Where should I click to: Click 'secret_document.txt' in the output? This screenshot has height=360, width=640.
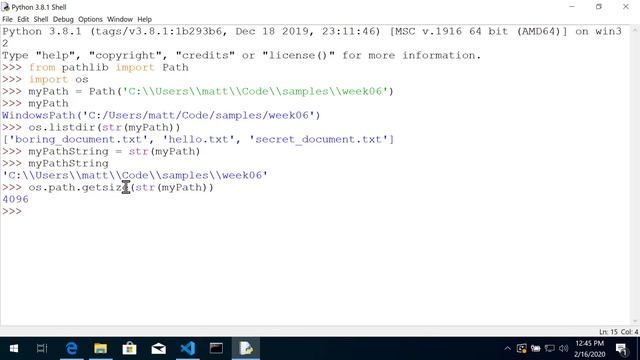point(318,140)
